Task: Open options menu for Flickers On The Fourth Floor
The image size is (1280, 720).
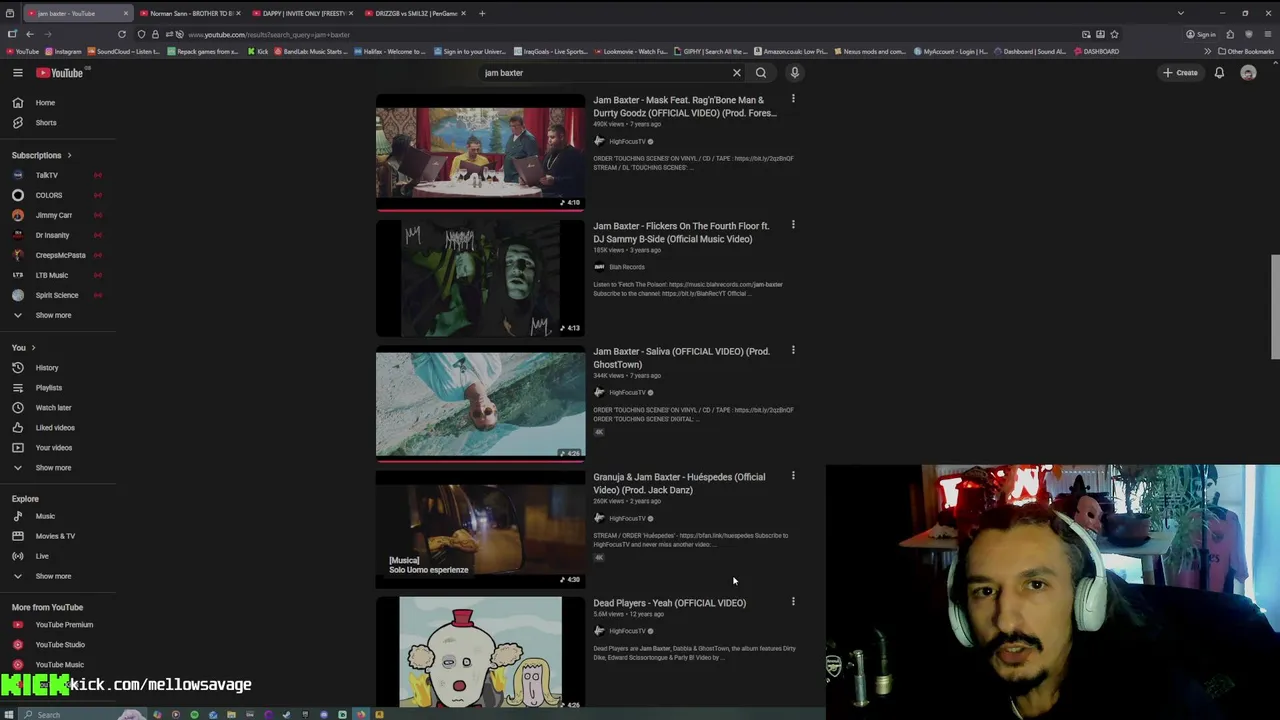Action: pyautogui.click(x=793, y=225)
